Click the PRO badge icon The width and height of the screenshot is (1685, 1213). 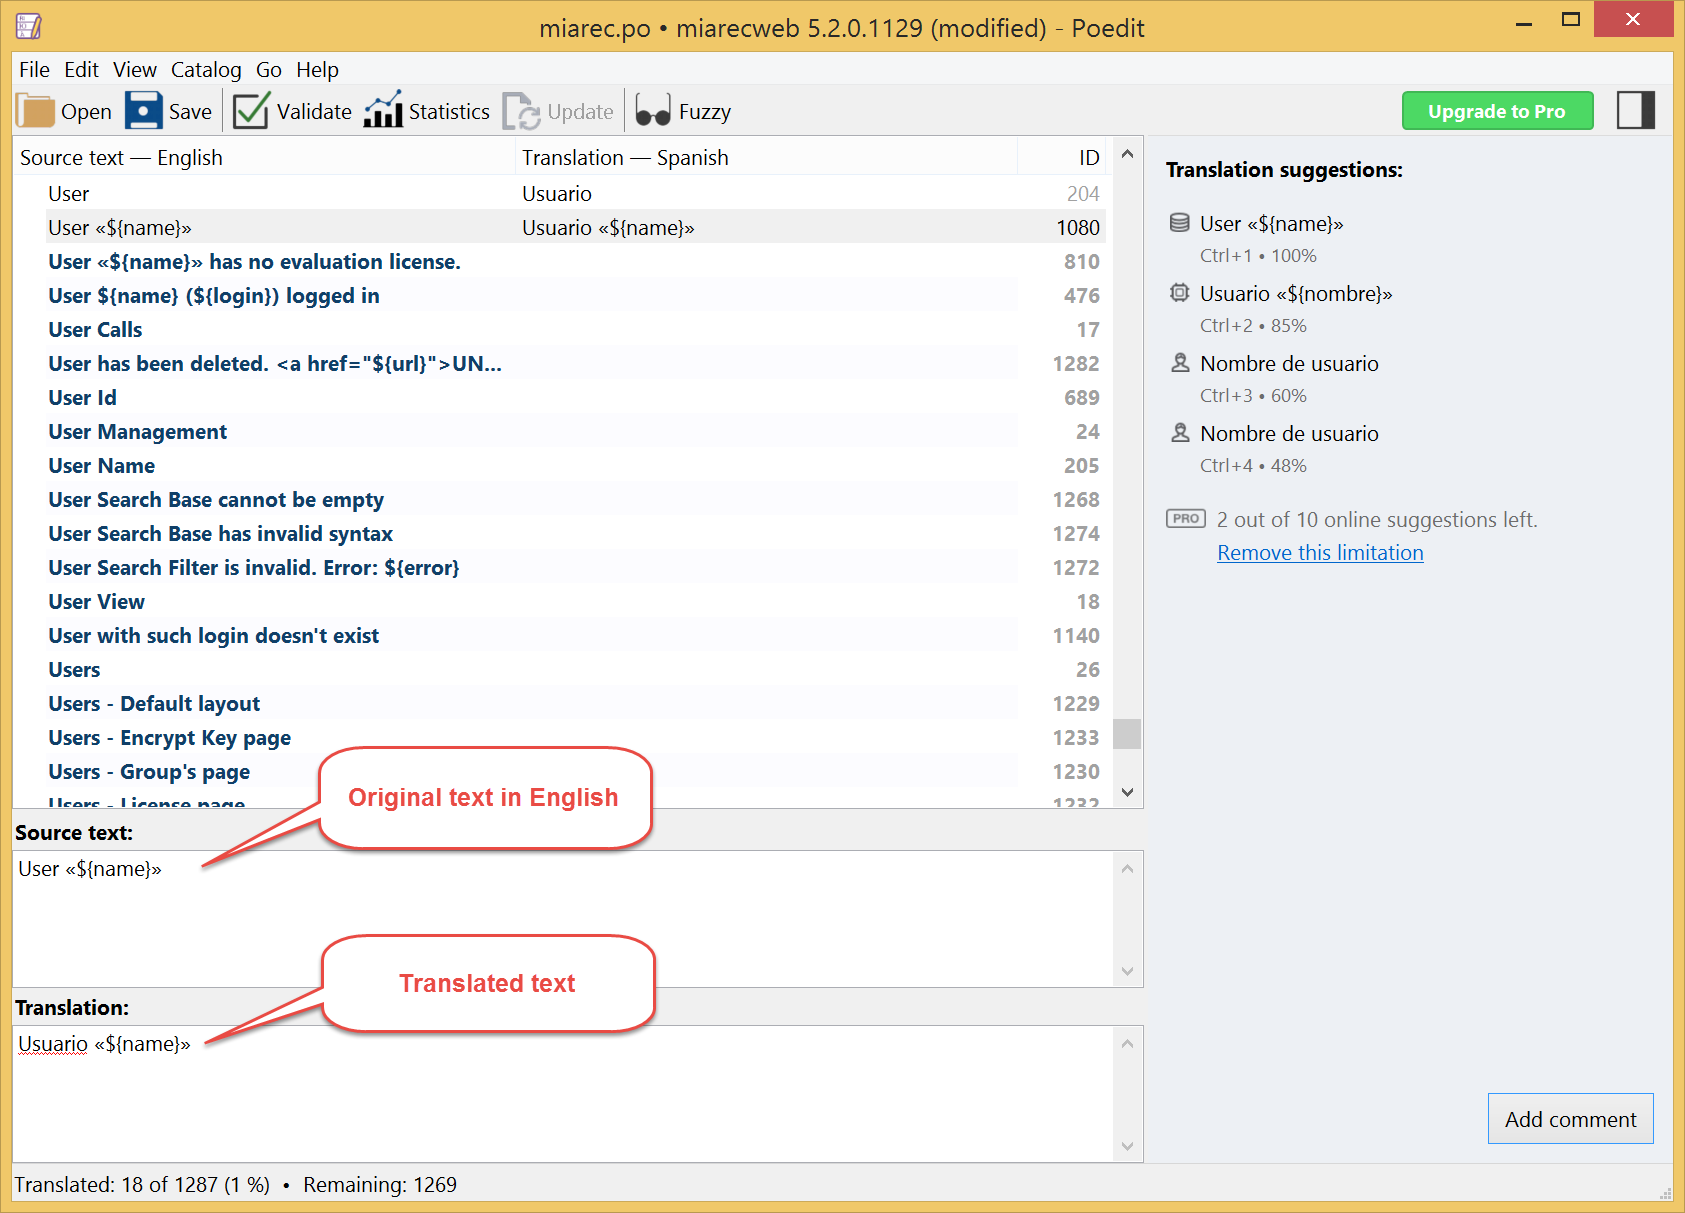pos(1186,519)
